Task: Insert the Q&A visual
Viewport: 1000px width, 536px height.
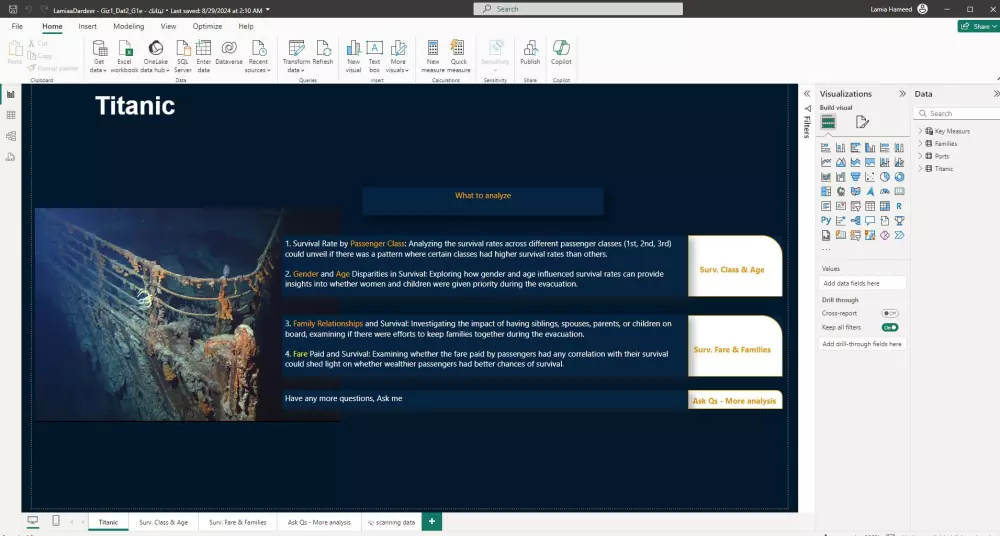Action: [870, 221]
